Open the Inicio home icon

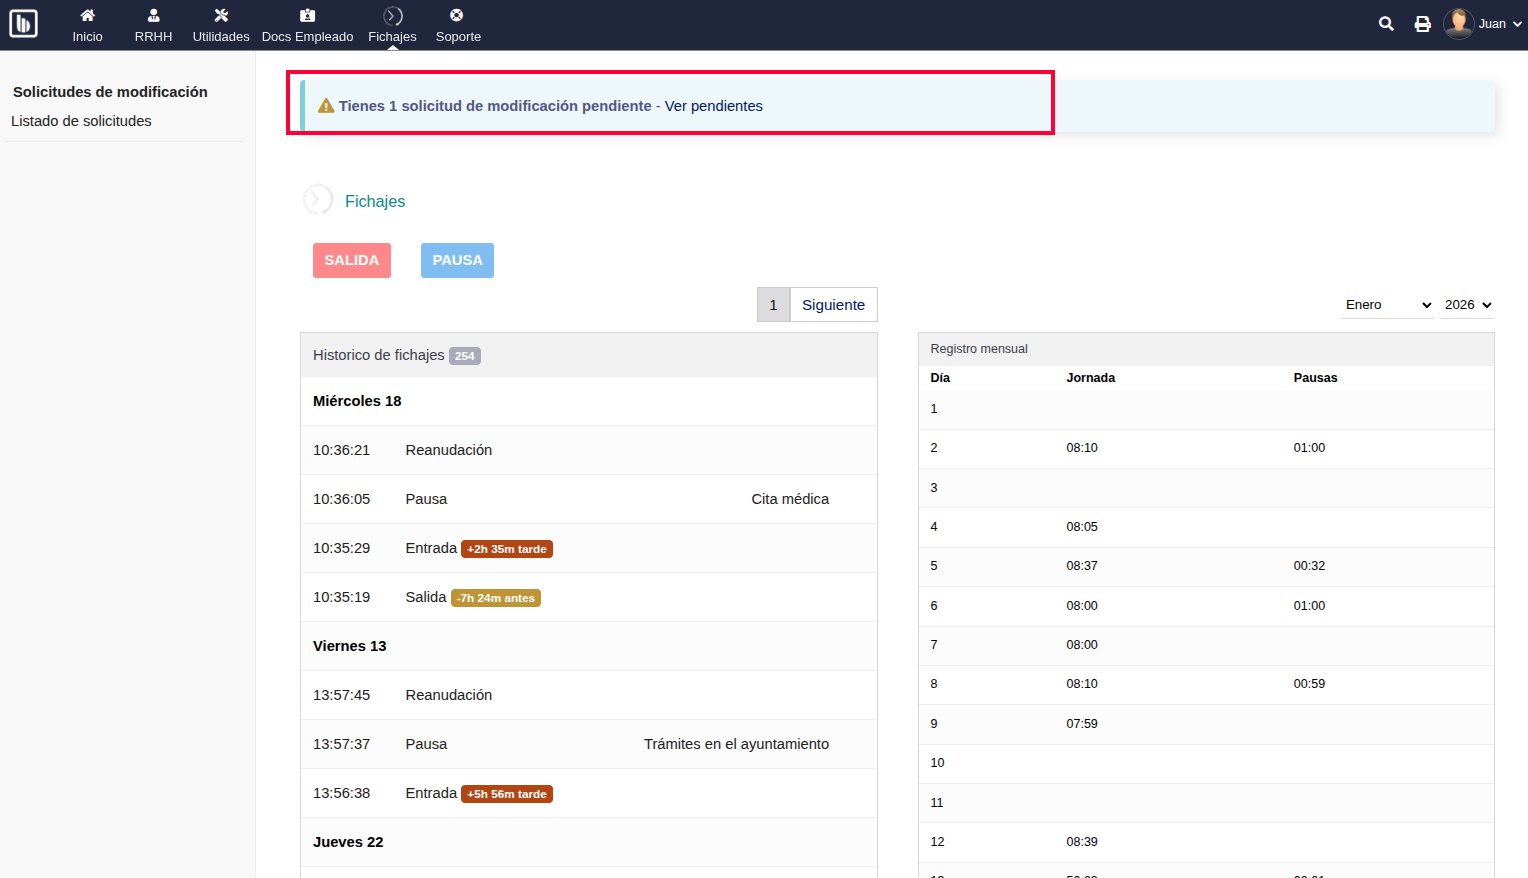[87, 14]
